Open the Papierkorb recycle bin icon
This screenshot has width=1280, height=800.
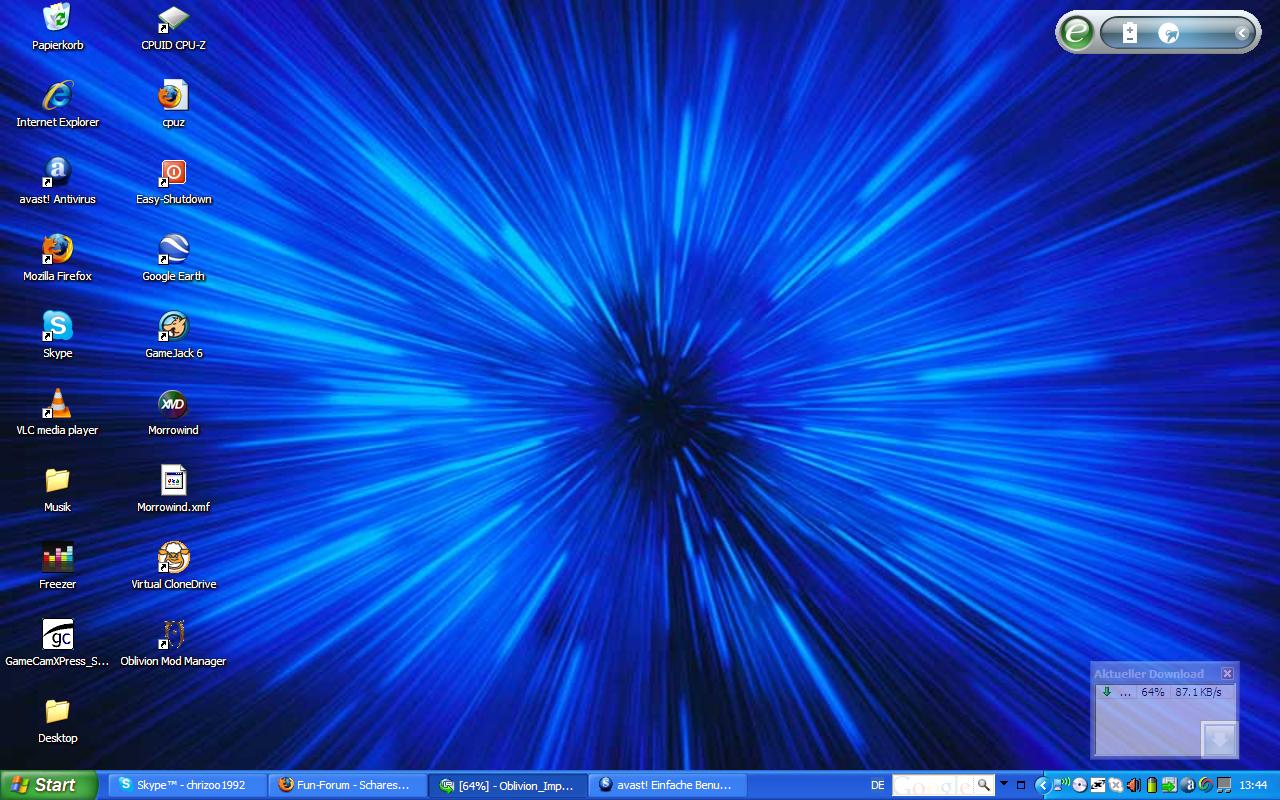click(57, 19)
